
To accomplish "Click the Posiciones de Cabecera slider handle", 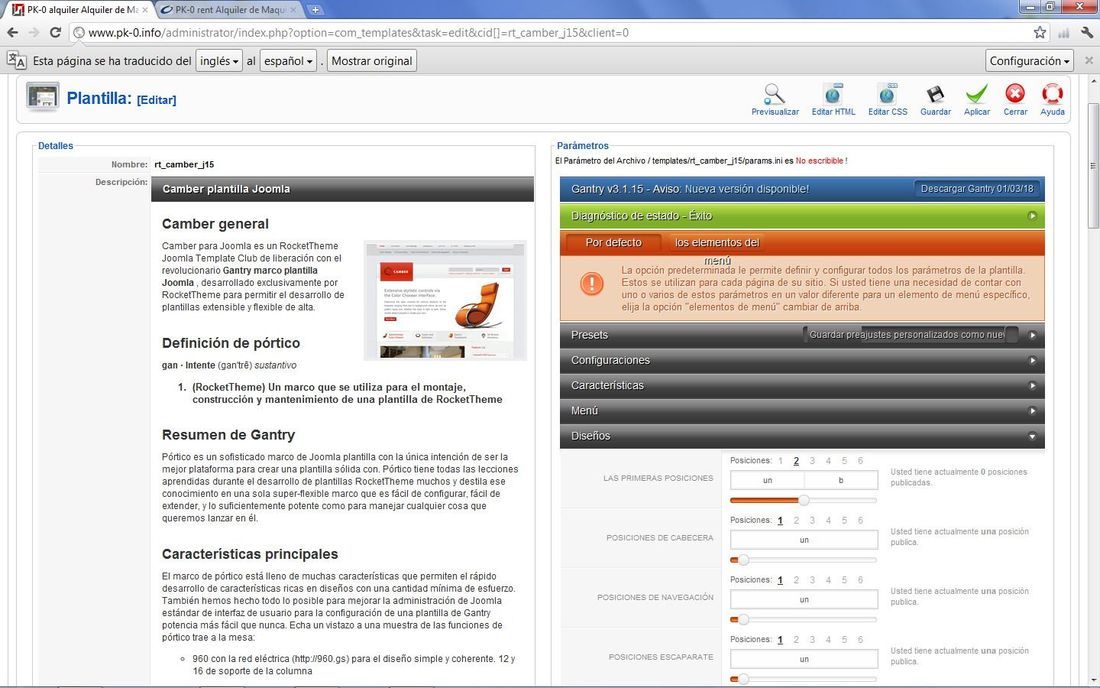I will (x=743, y=560).
